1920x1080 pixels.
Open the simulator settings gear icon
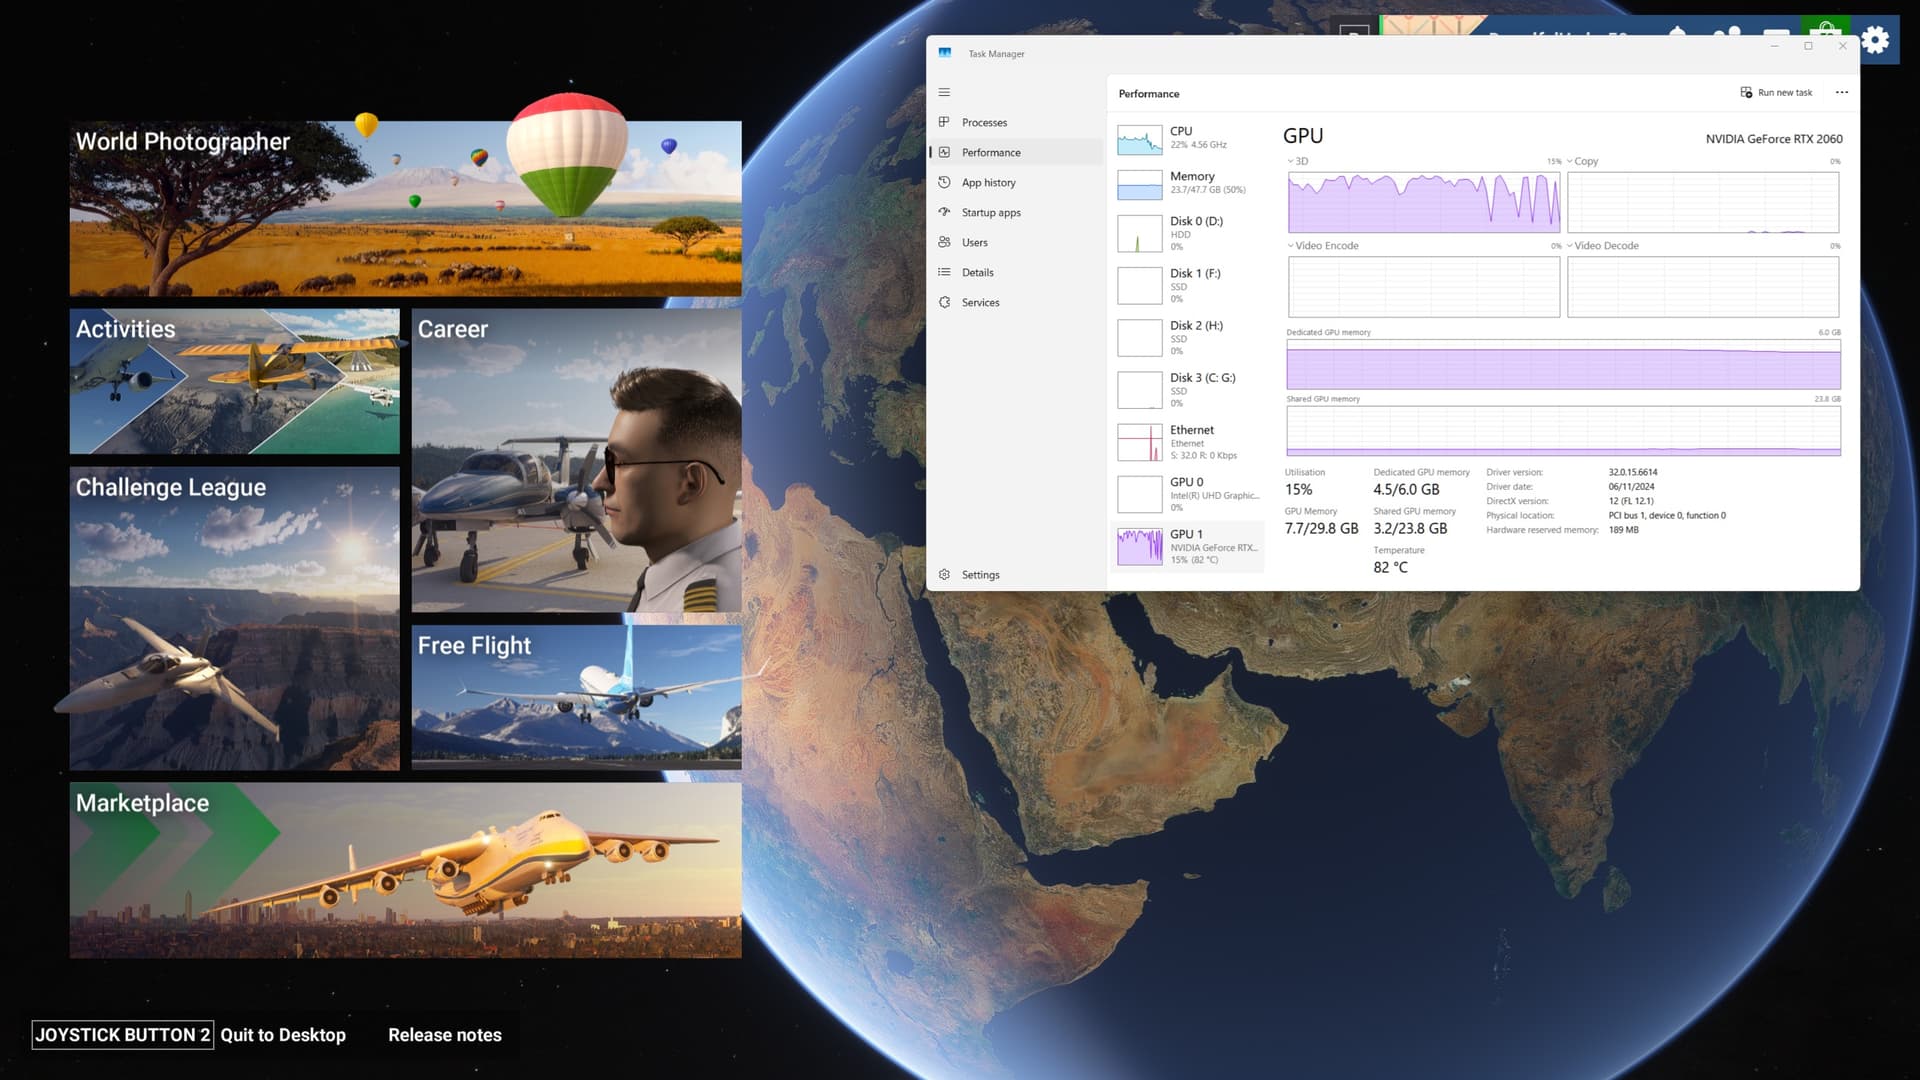pyautogui.click(x=1875, y=40)
